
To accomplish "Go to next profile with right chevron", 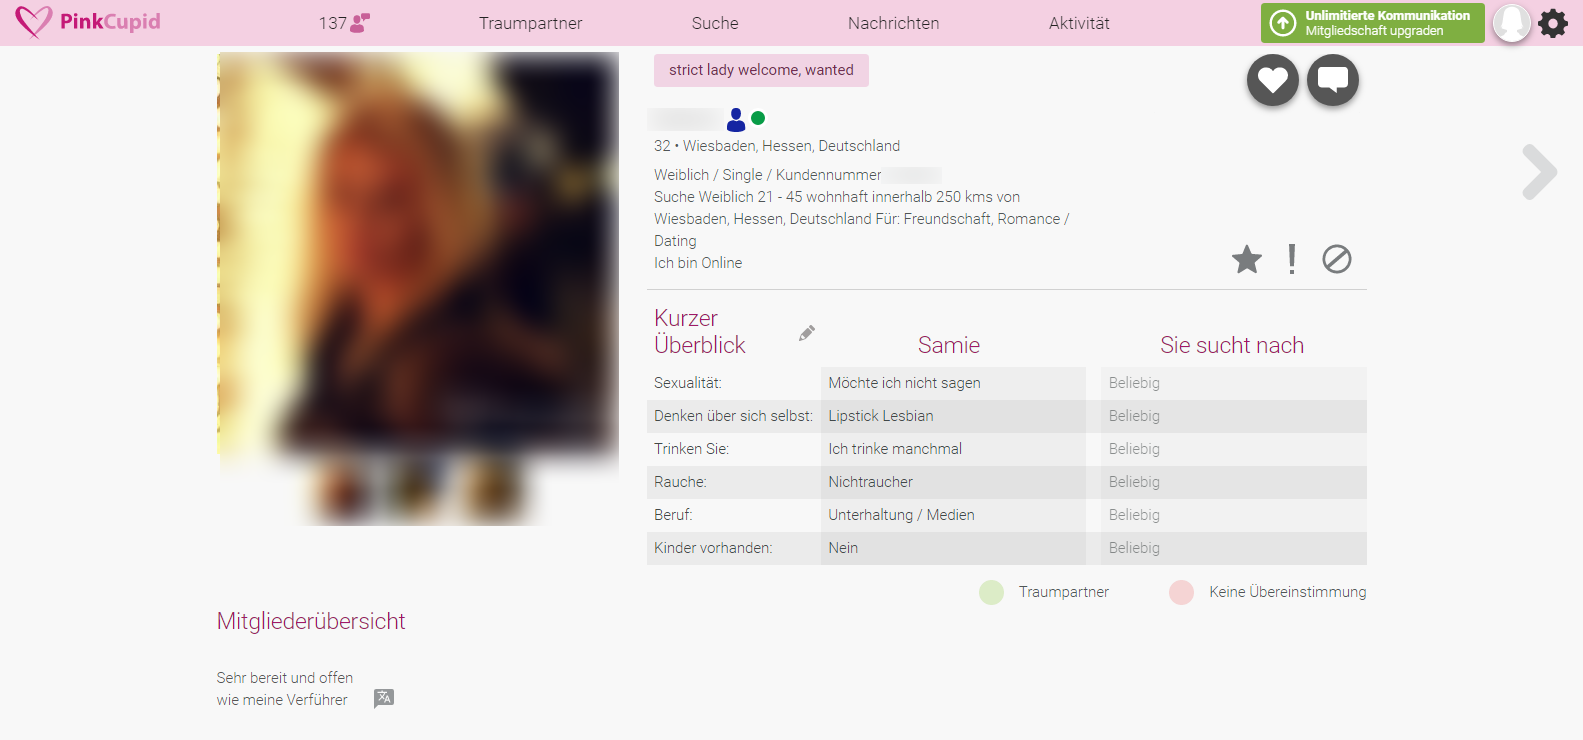I will coord(1539,173).
